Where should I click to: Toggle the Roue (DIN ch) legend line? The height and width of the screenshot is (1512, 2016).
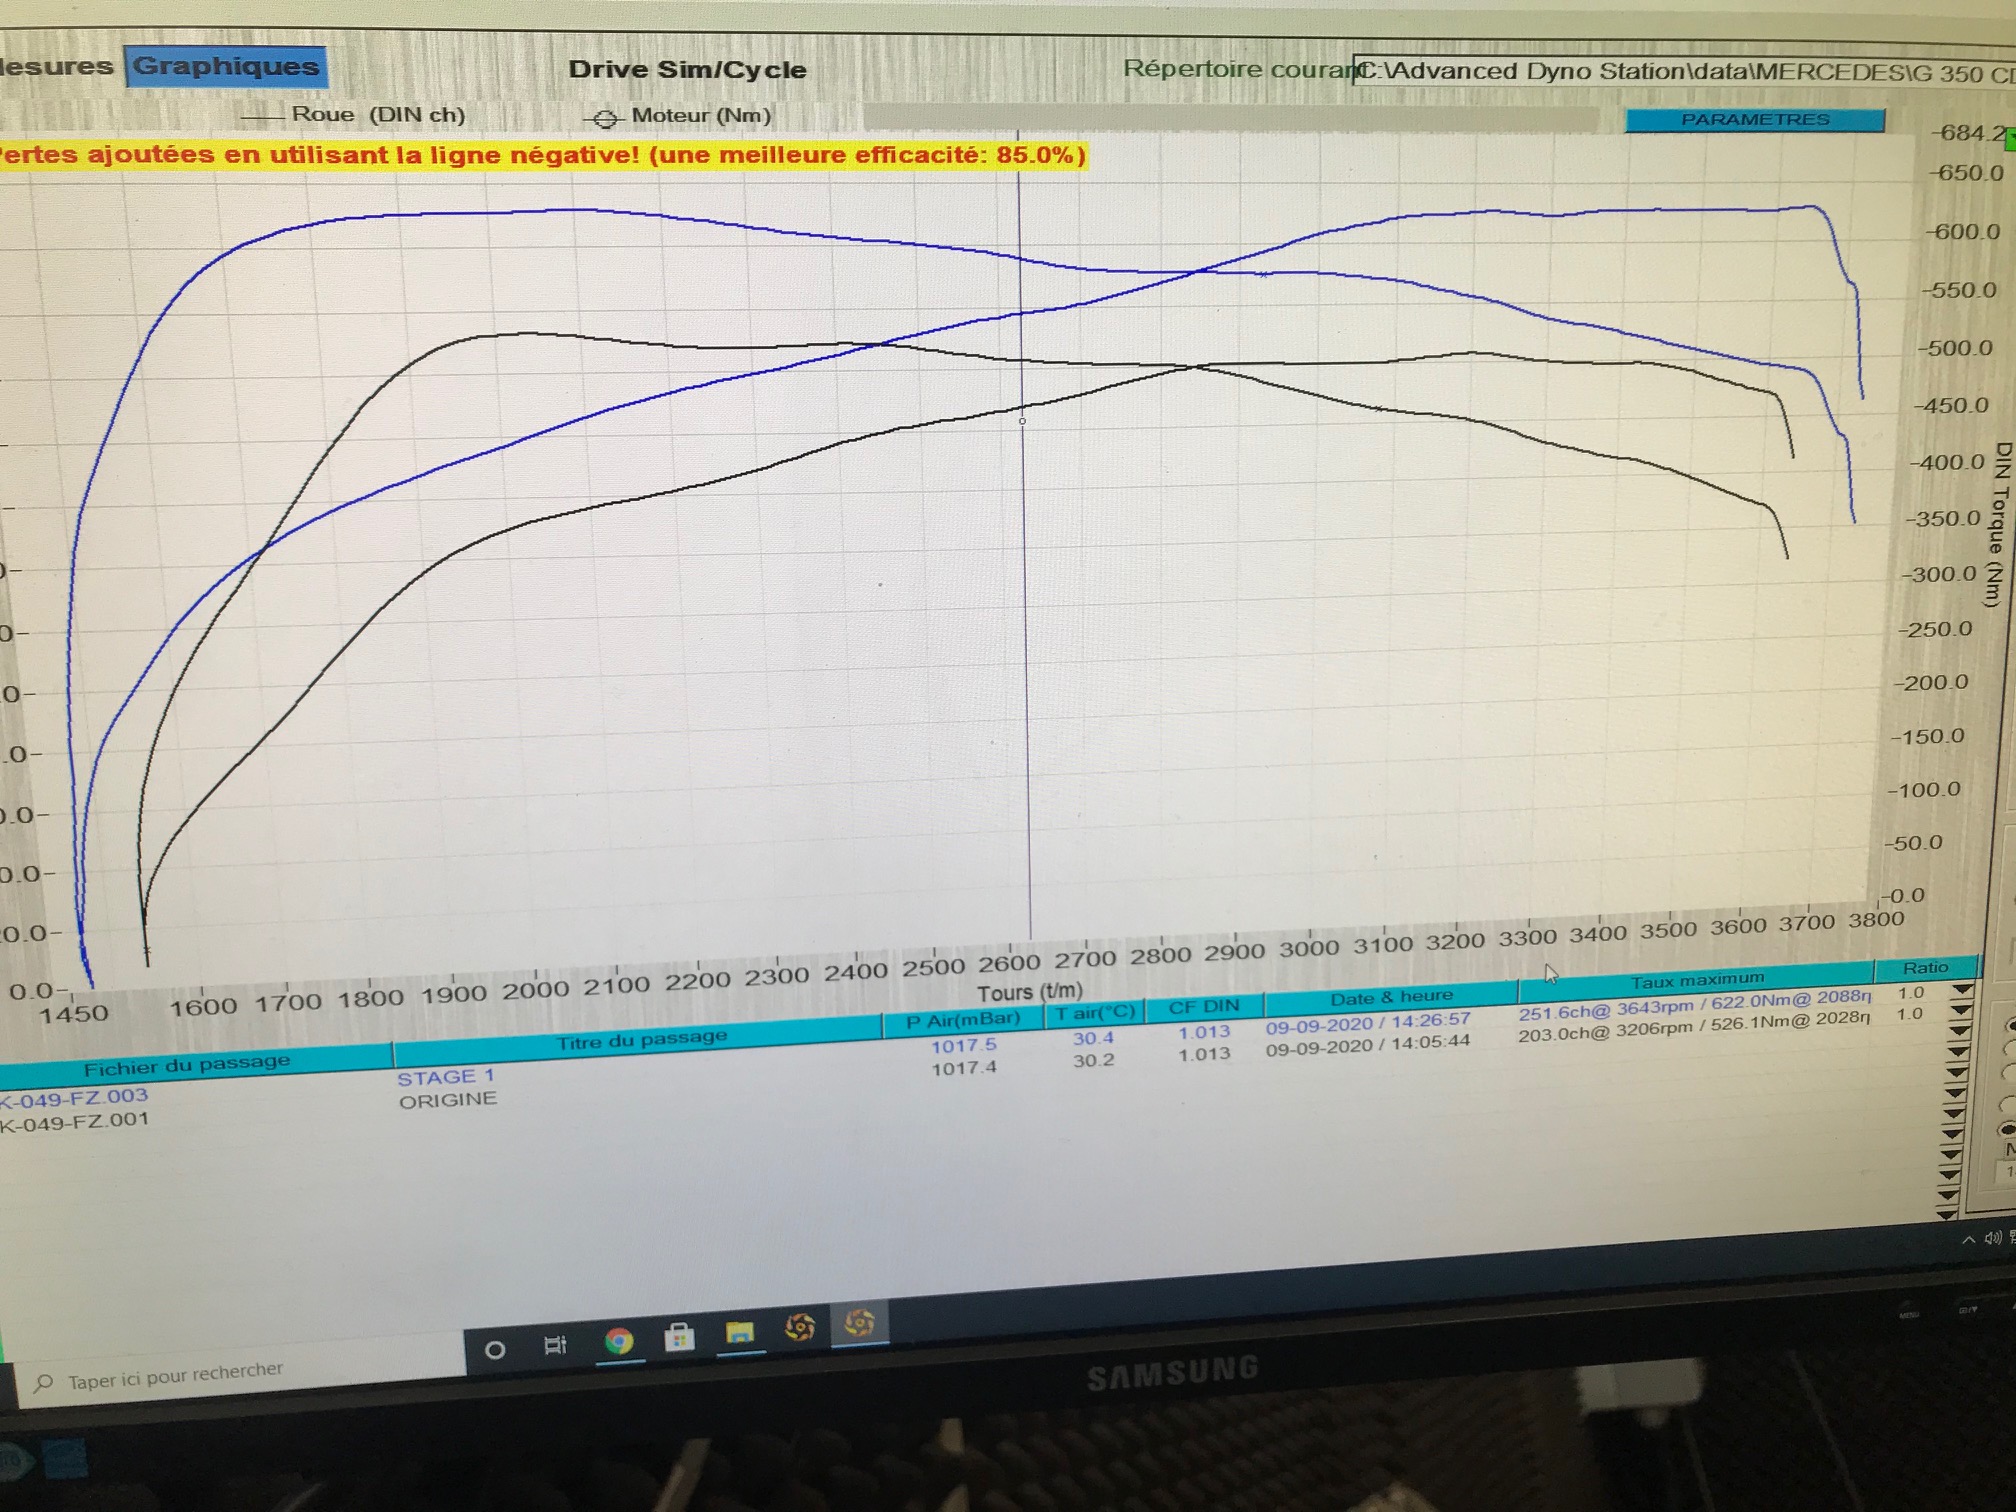(262, 117)
